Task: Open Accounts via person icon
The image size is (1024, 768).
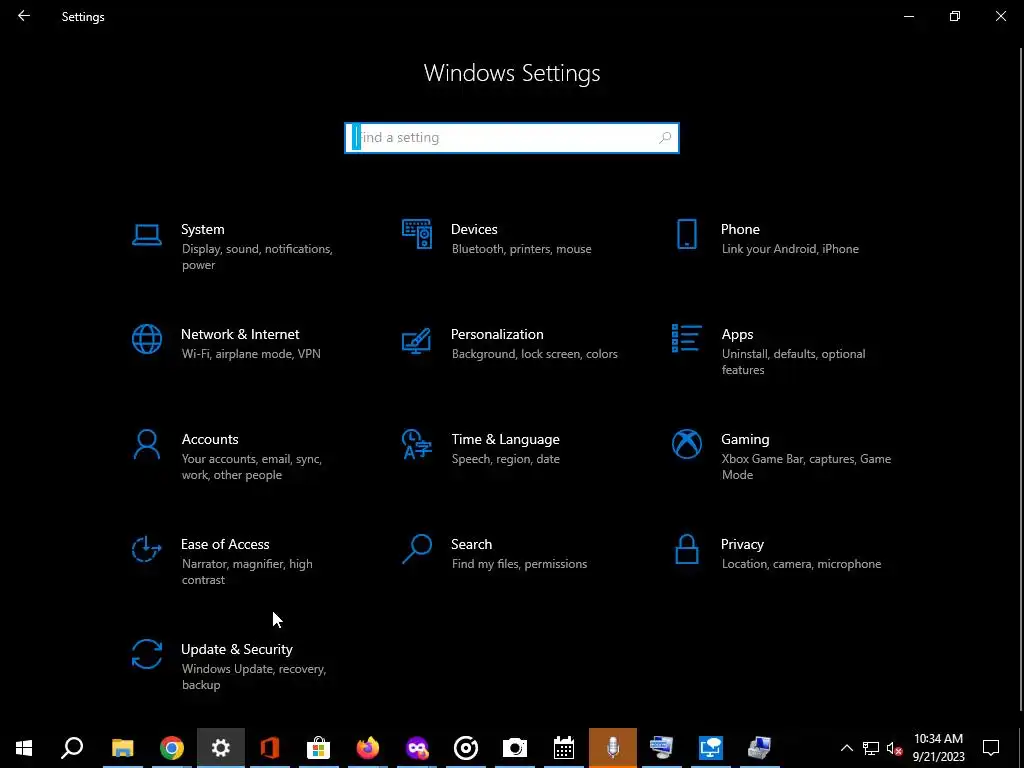Action: (x=147, y=445)
